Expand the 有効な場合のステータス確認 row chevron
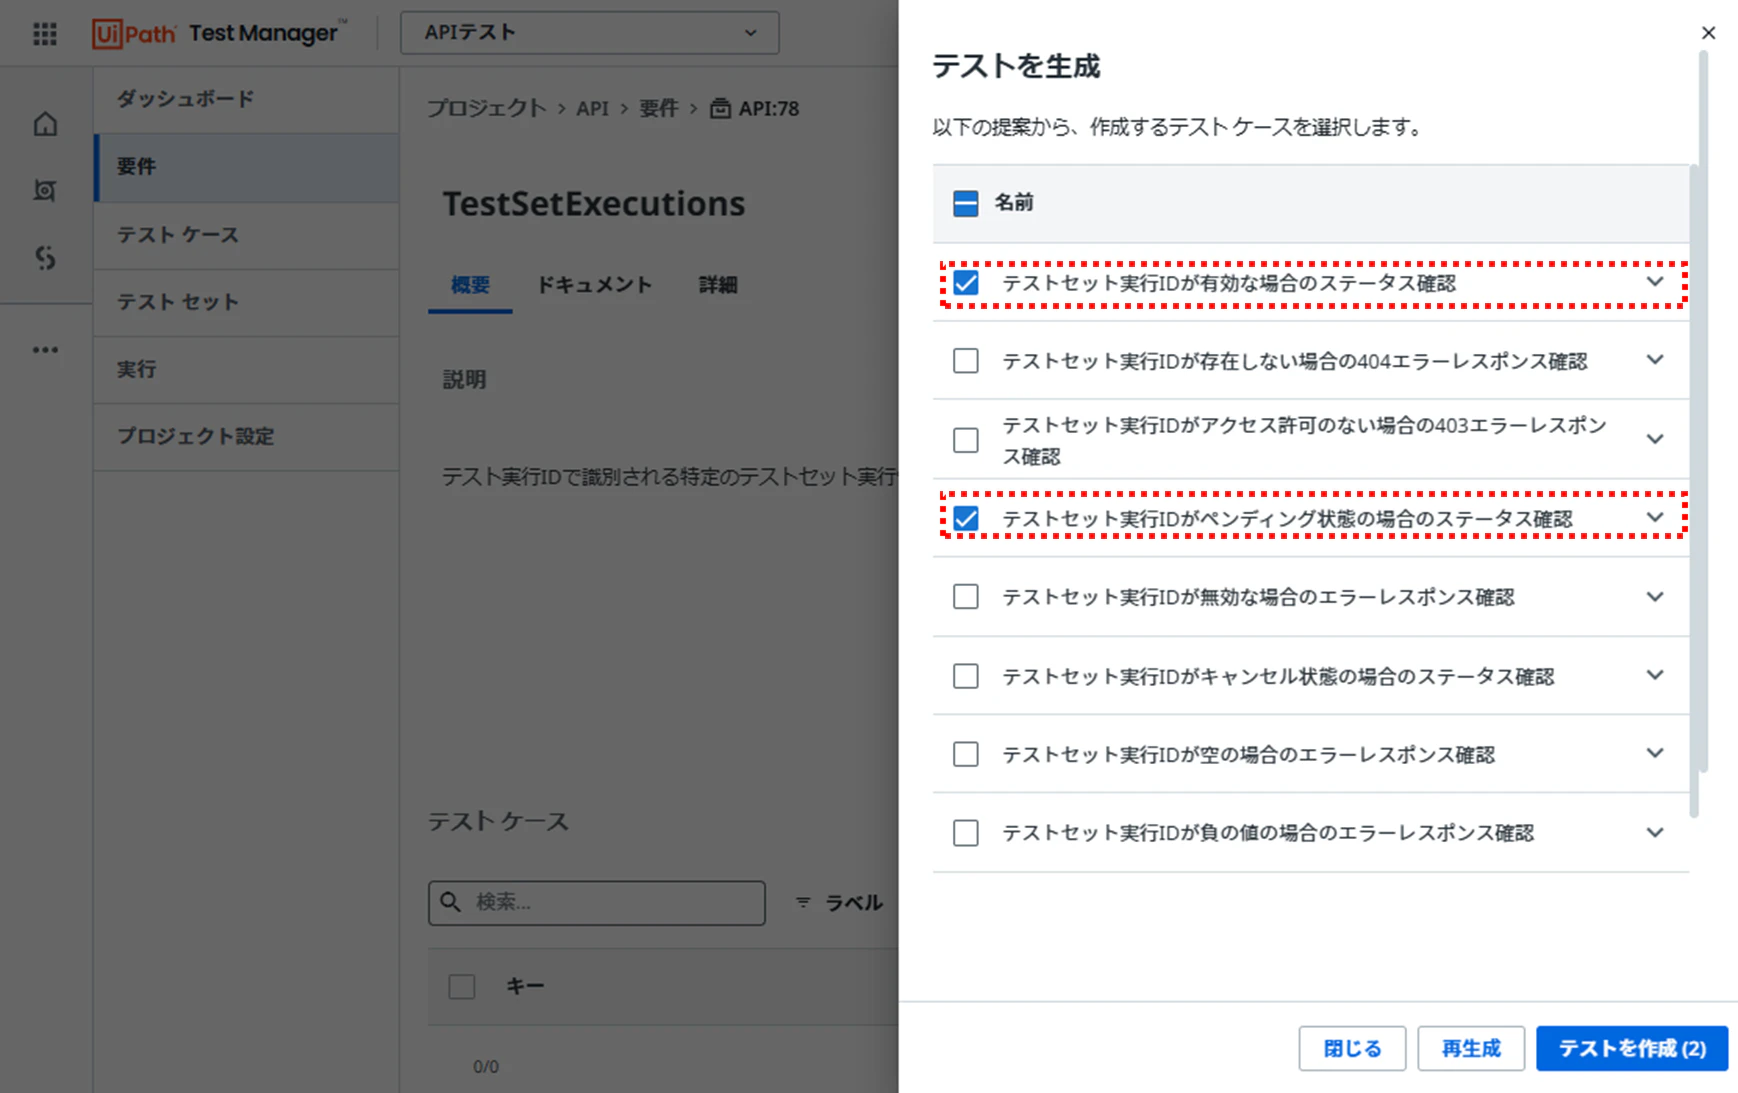Viewport: 1738px width, 1093px height. pos(1655,282)
